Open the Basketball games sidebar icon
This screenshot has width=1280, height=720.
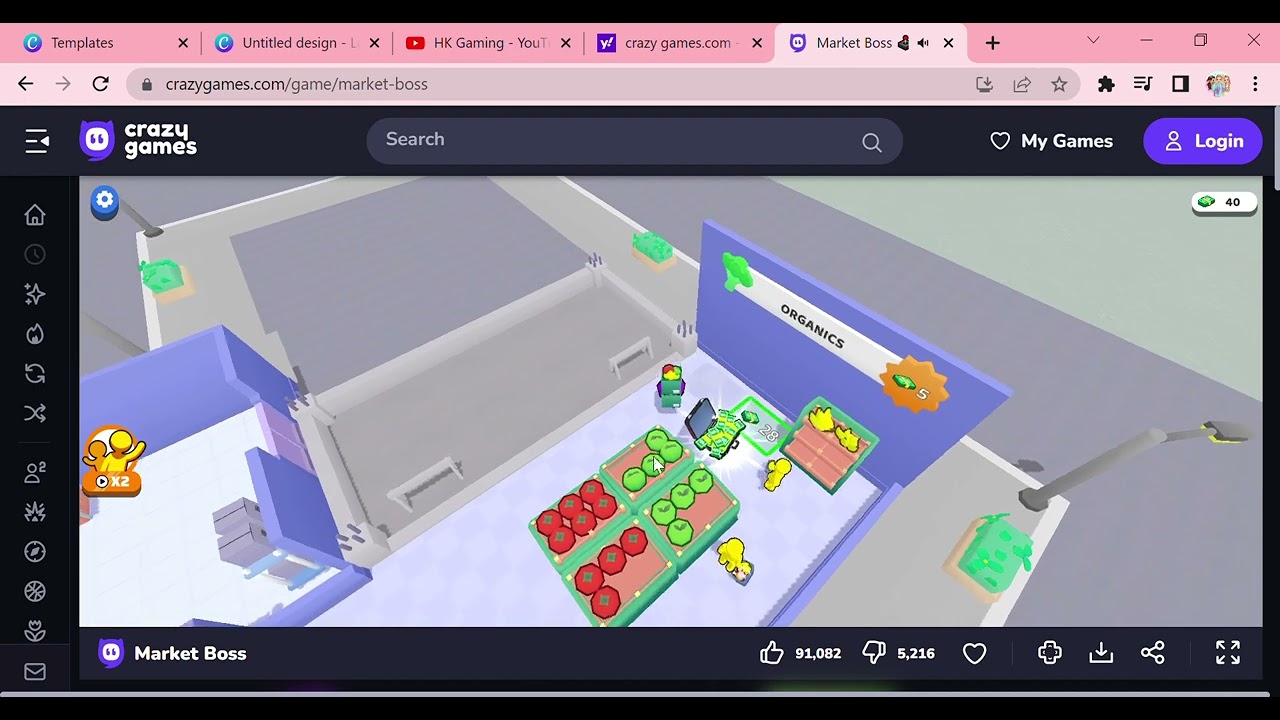(35, 592)
